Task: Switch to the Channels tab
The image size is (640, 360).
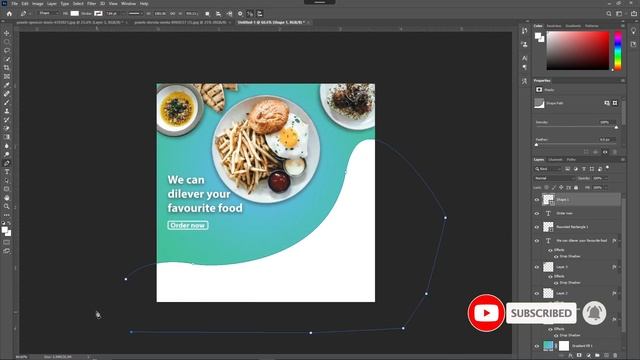Action: coord(555,160)
